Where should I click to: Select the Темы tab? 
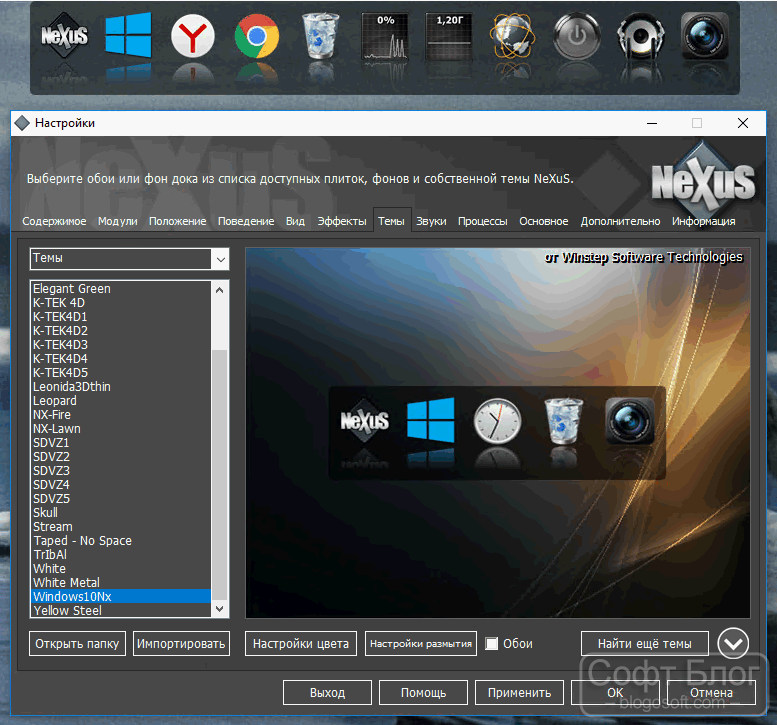391,221
